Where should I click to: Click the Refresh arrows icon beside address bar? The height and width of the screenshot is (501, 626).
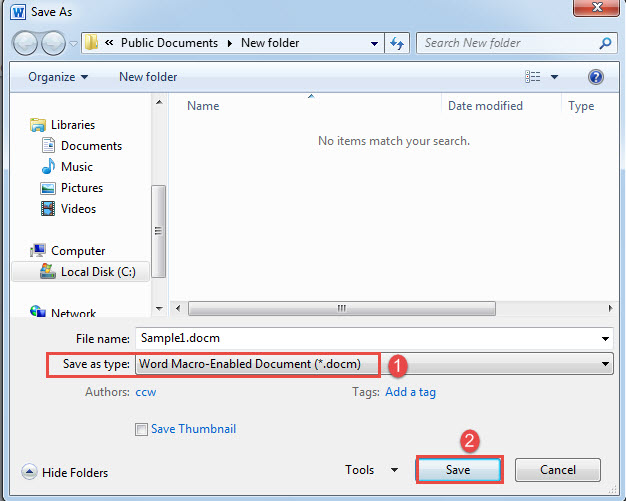[x=398, y=44]
